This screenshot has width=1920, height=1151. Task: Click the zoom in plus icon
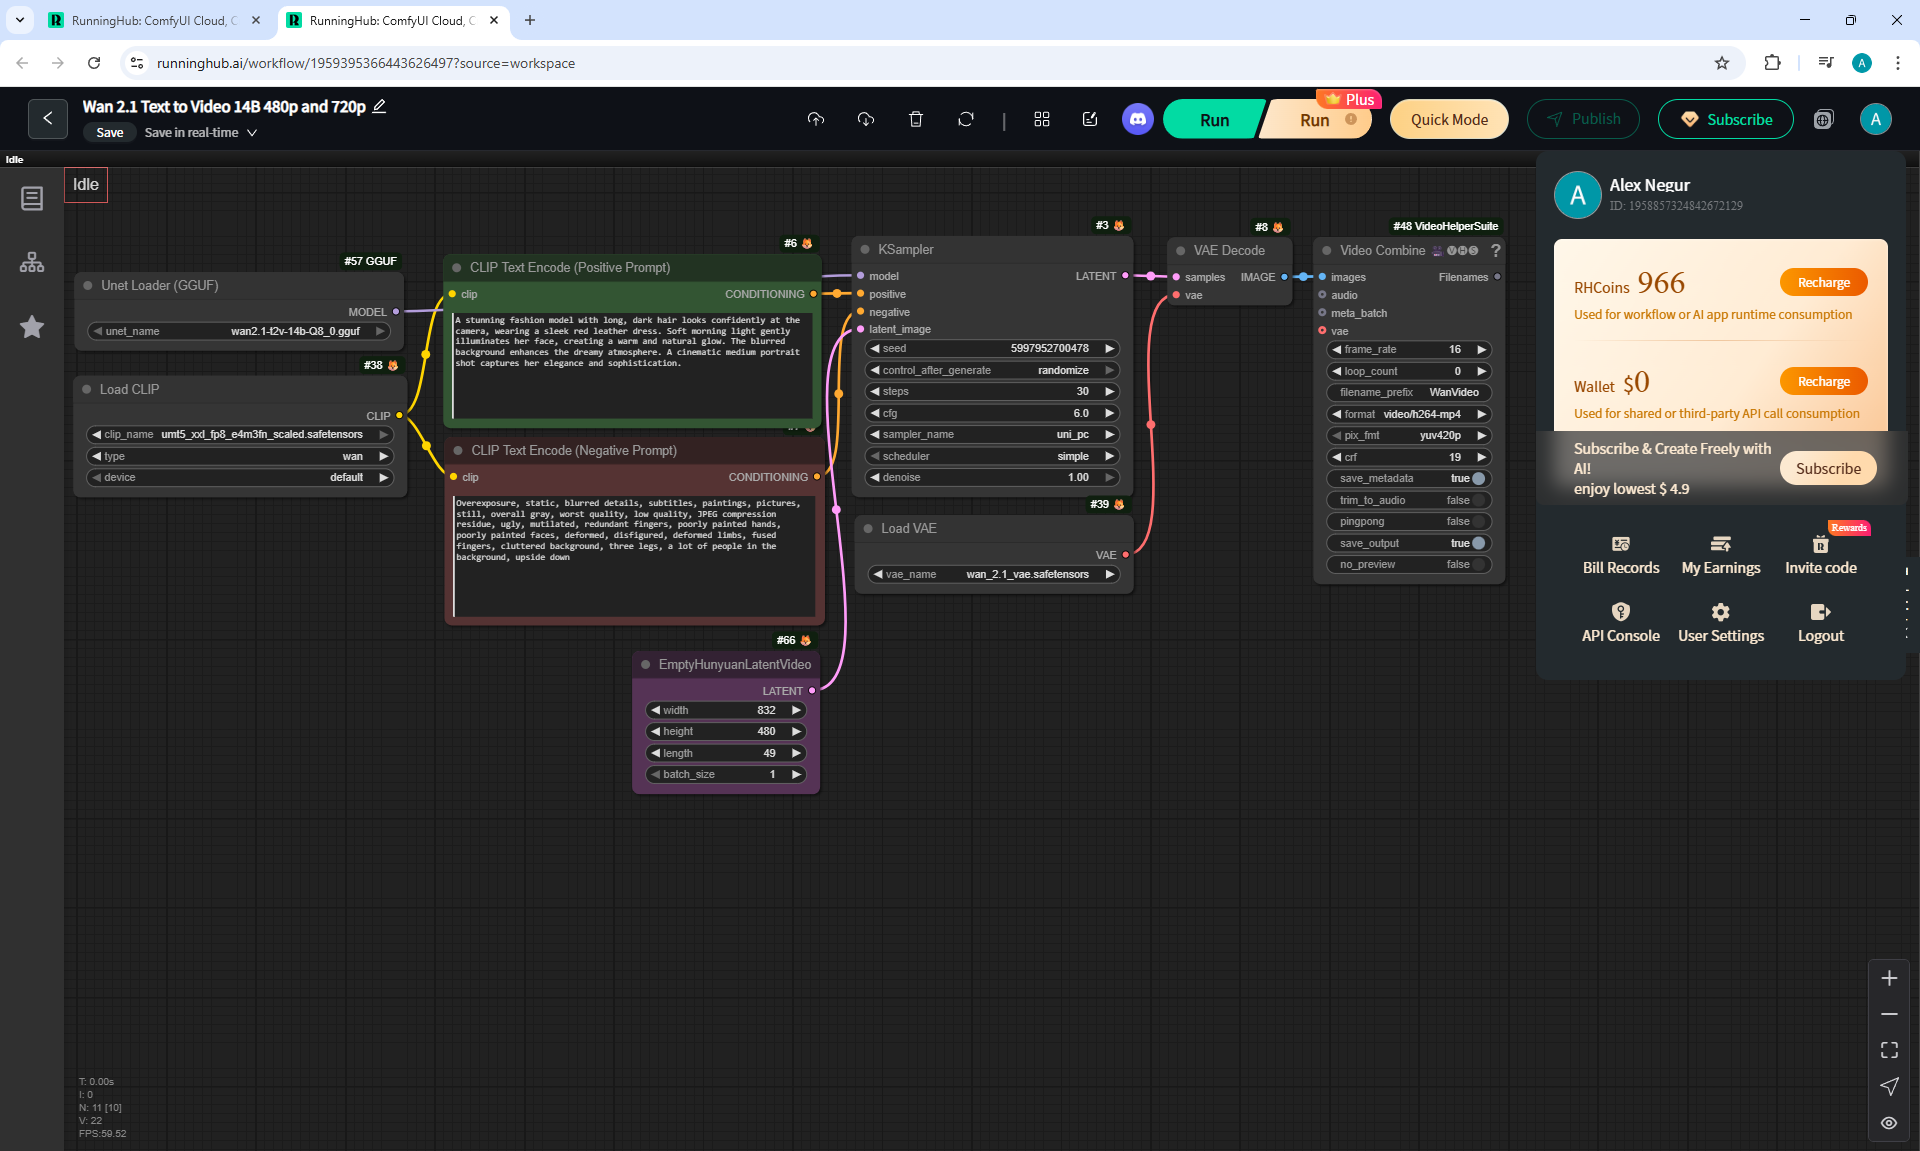[x=1889, y=979]
